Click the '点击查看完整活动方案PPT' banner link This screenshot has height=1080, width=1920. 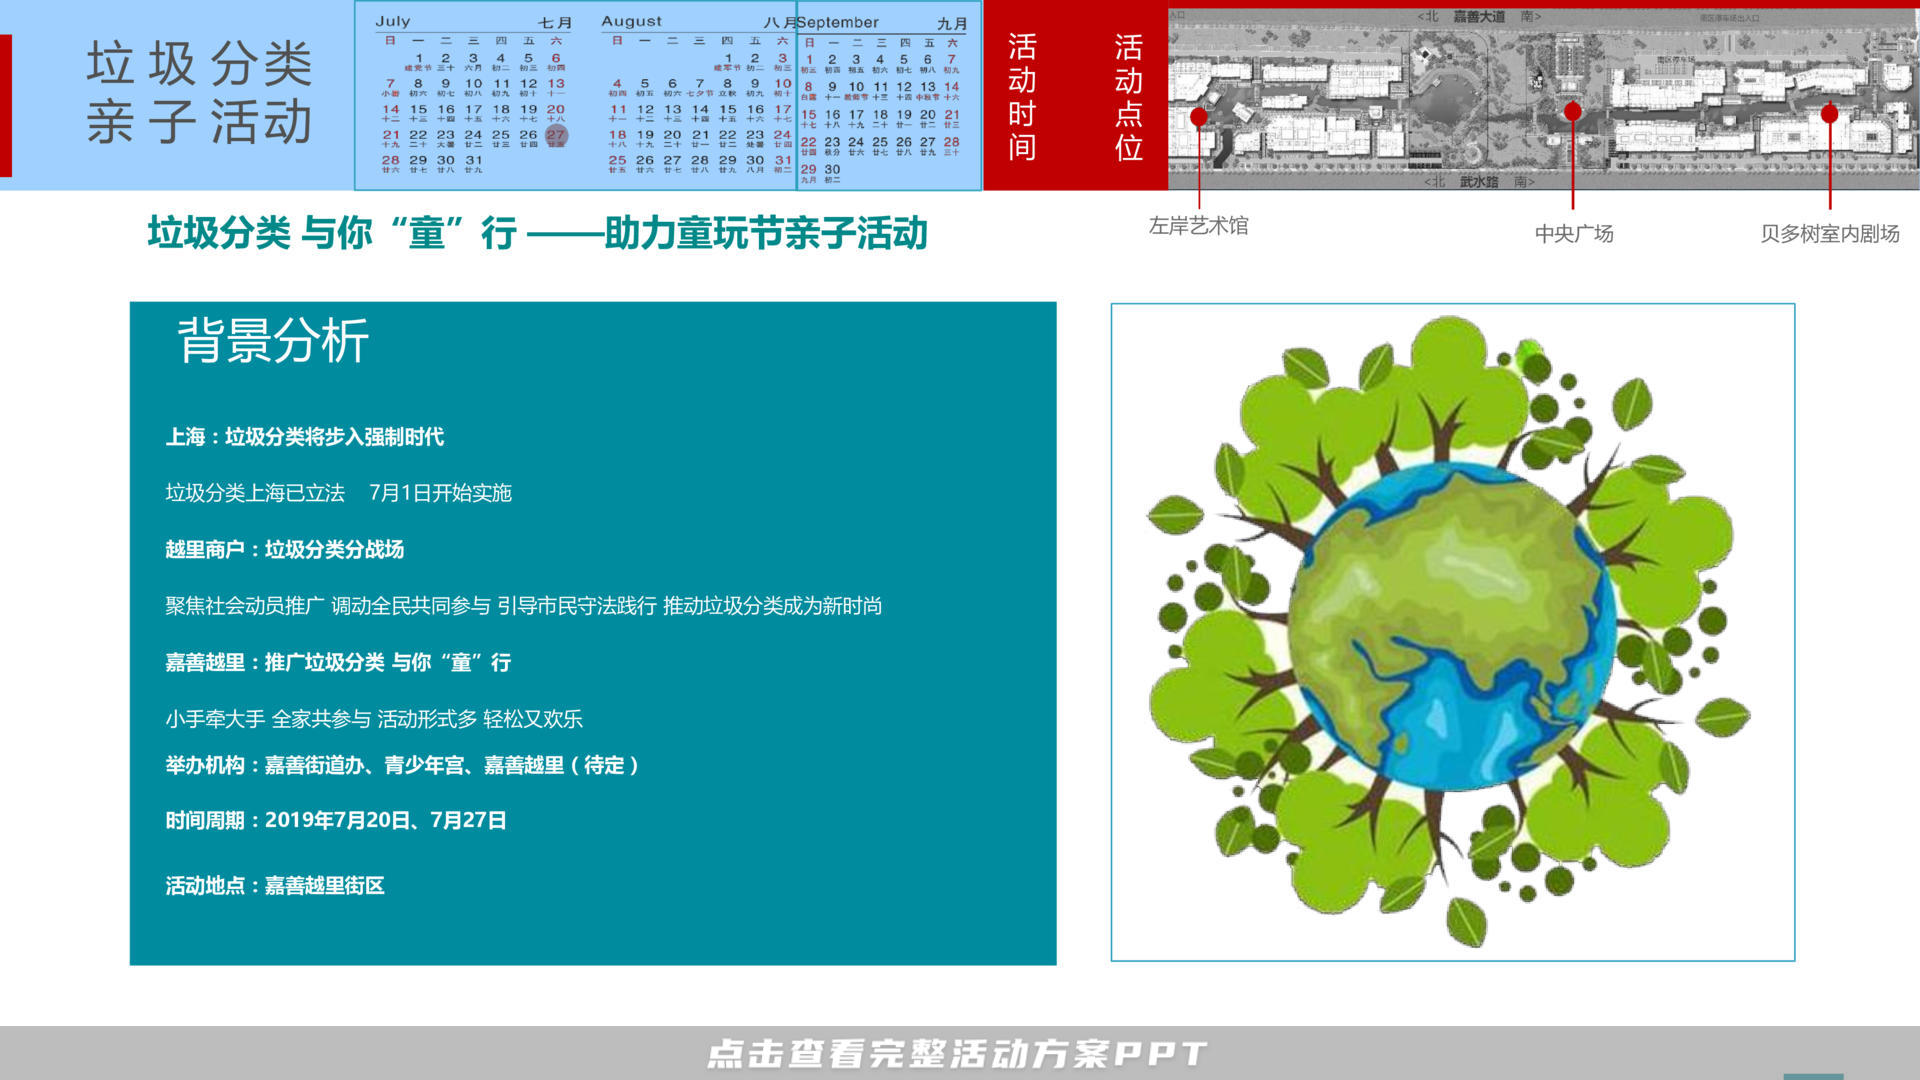(x=957, y=1053)
